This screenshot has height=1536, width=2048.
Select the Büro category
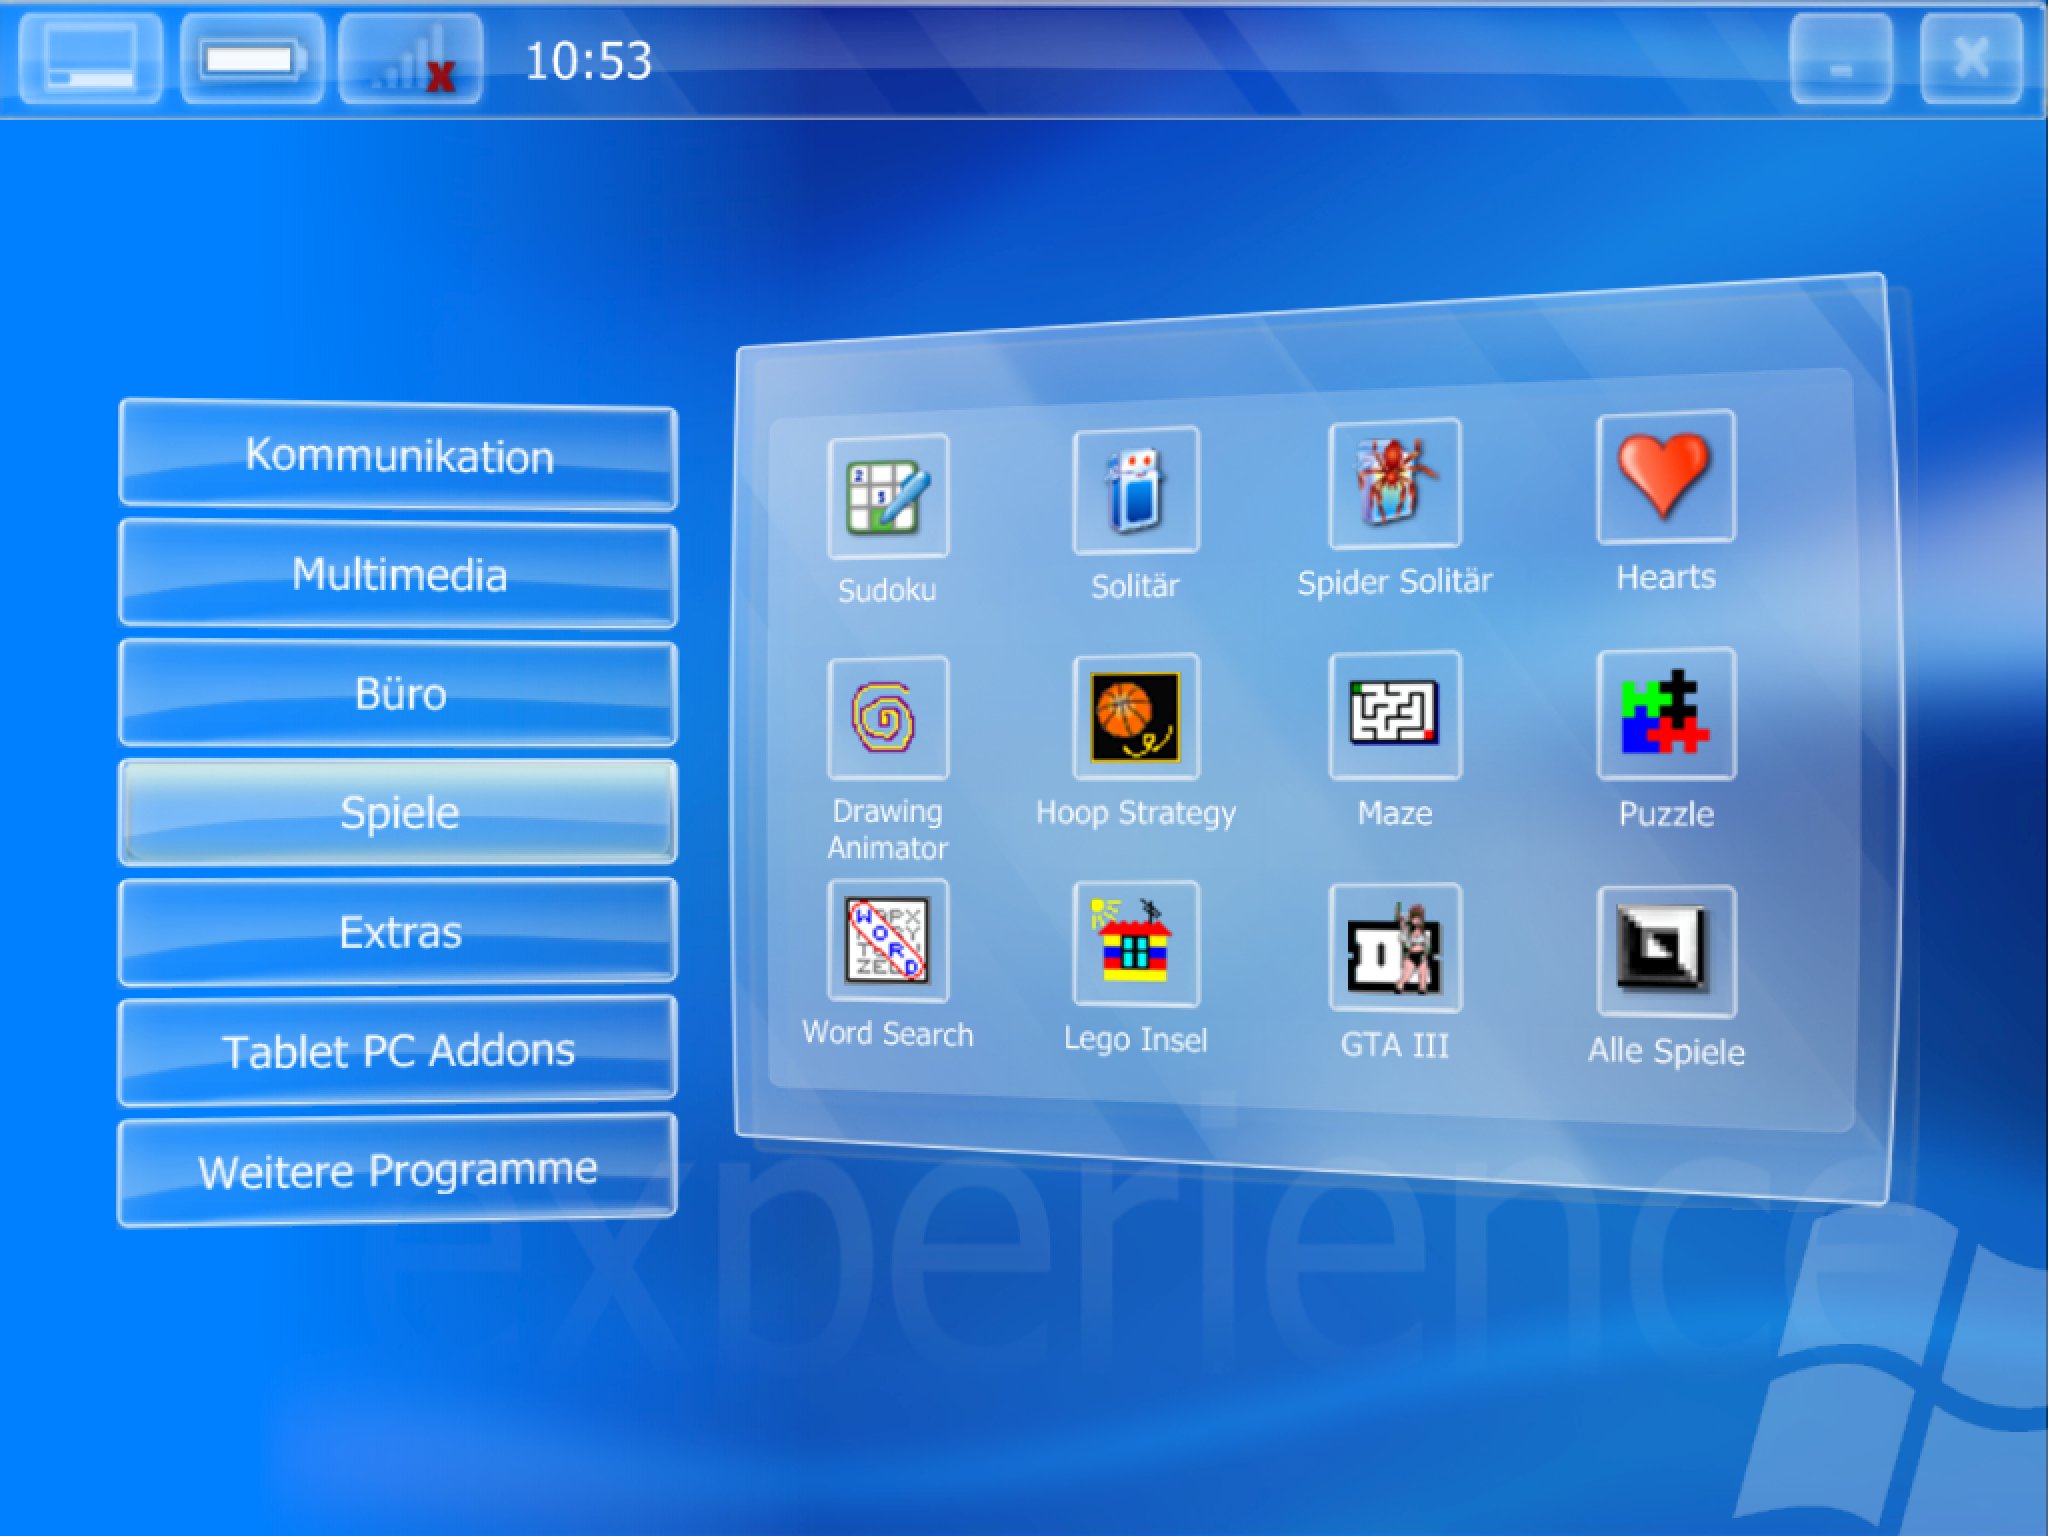pyautogui.click(x=398, y=693)
